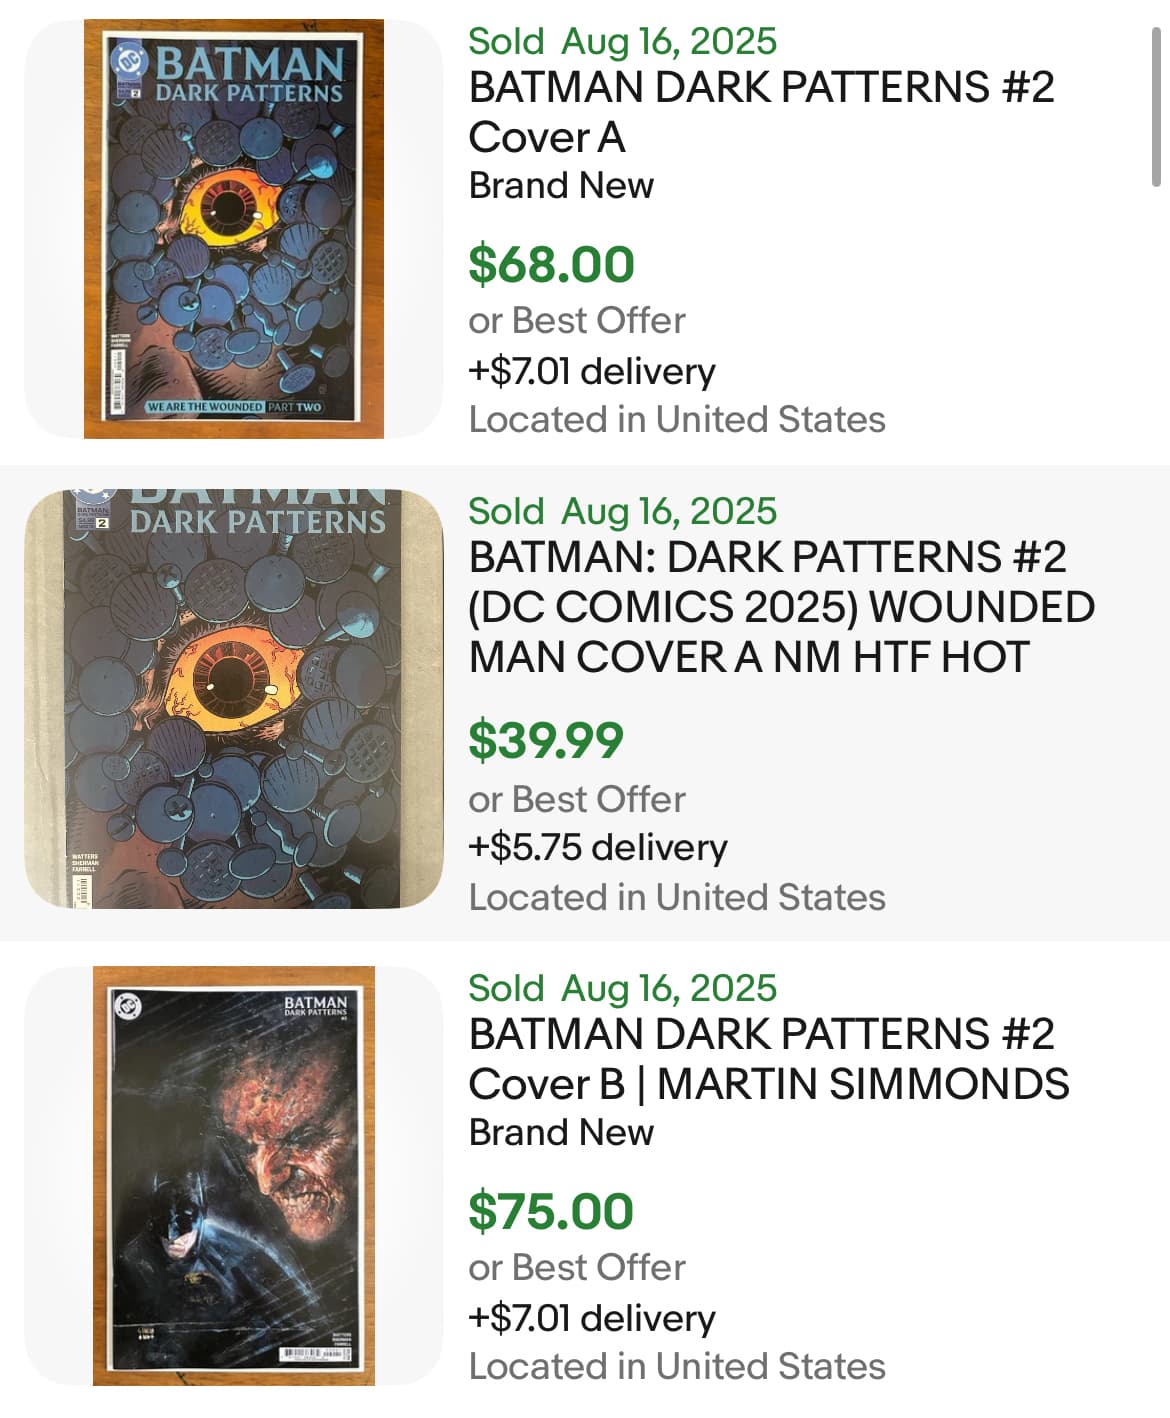Screen dimensions: 1170x1418
Task: Open listing titled BATMAN DARK PATTERNS #2 Cover A
Action: click(761, 112)
